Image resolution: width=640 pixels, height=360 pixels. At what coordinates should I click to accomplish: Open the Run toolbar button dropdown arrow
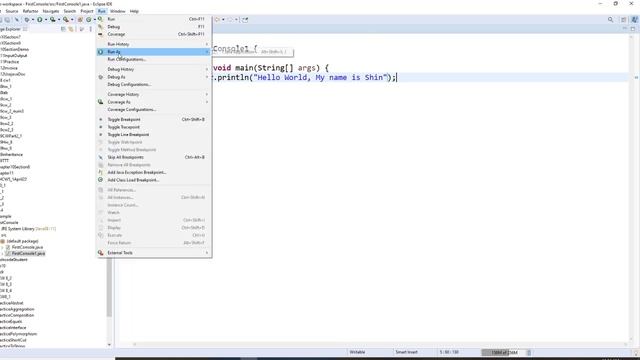pos(46,20)
